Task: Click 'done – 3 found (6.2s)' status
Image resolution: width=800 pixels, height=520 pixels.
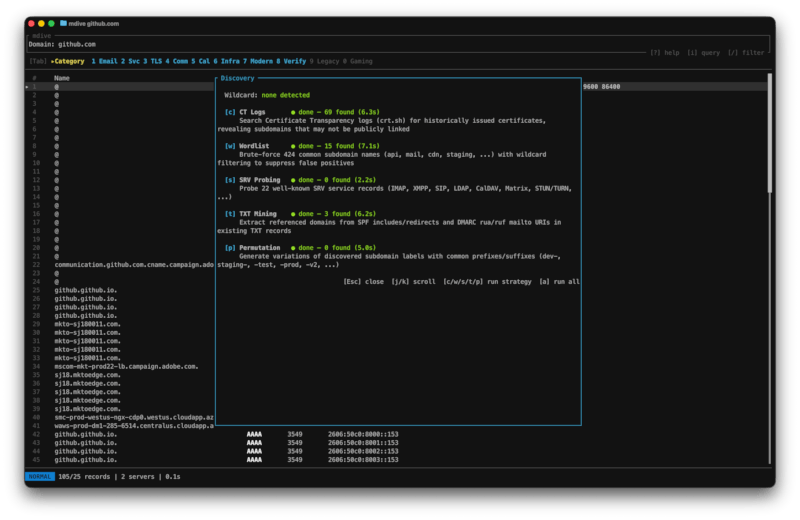Action: tap(337, 214)
